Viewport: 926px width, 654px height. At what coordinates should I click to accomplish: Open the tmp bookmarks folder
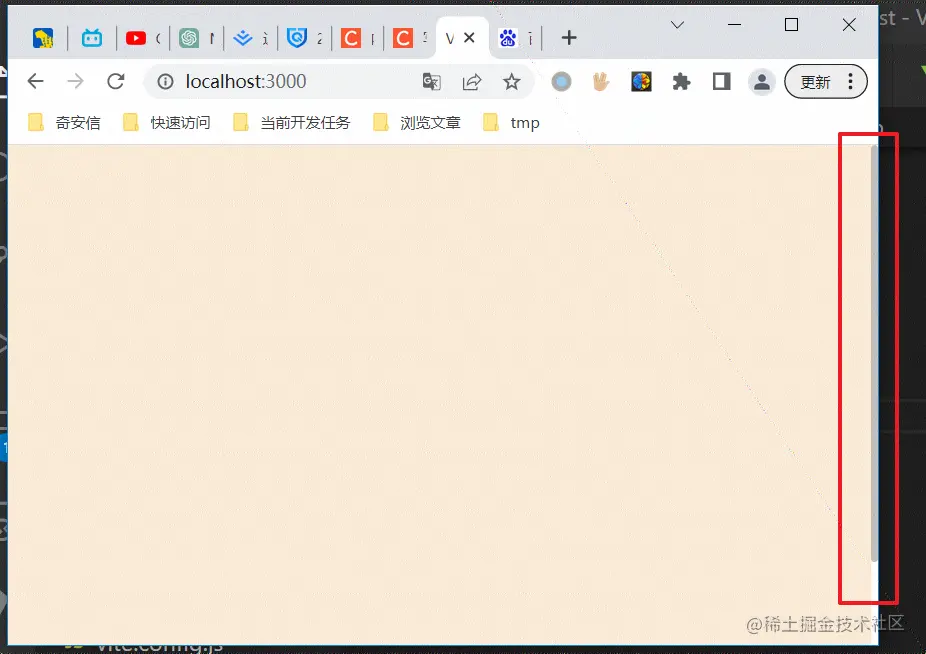coord(522,121)
